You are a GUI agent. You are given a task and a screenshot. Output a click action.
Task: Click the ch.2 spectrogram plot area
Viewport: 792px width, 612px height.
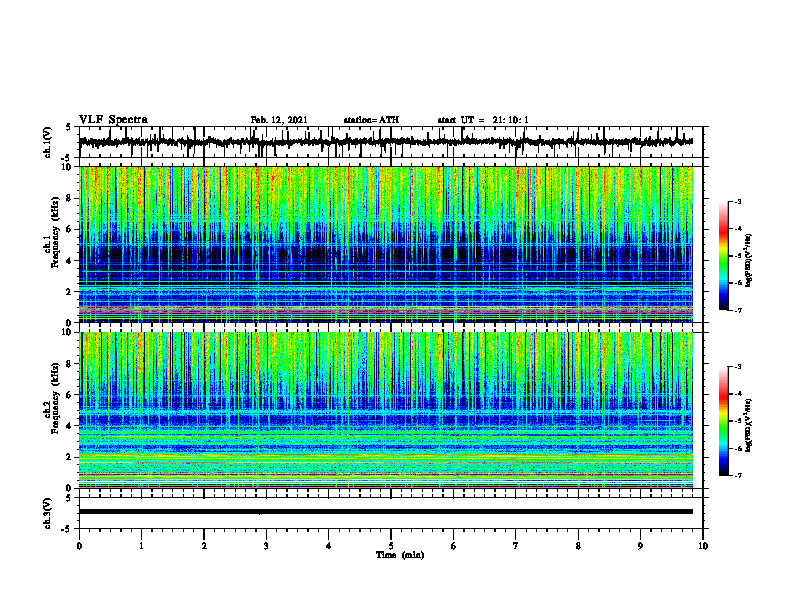point(386,410)
